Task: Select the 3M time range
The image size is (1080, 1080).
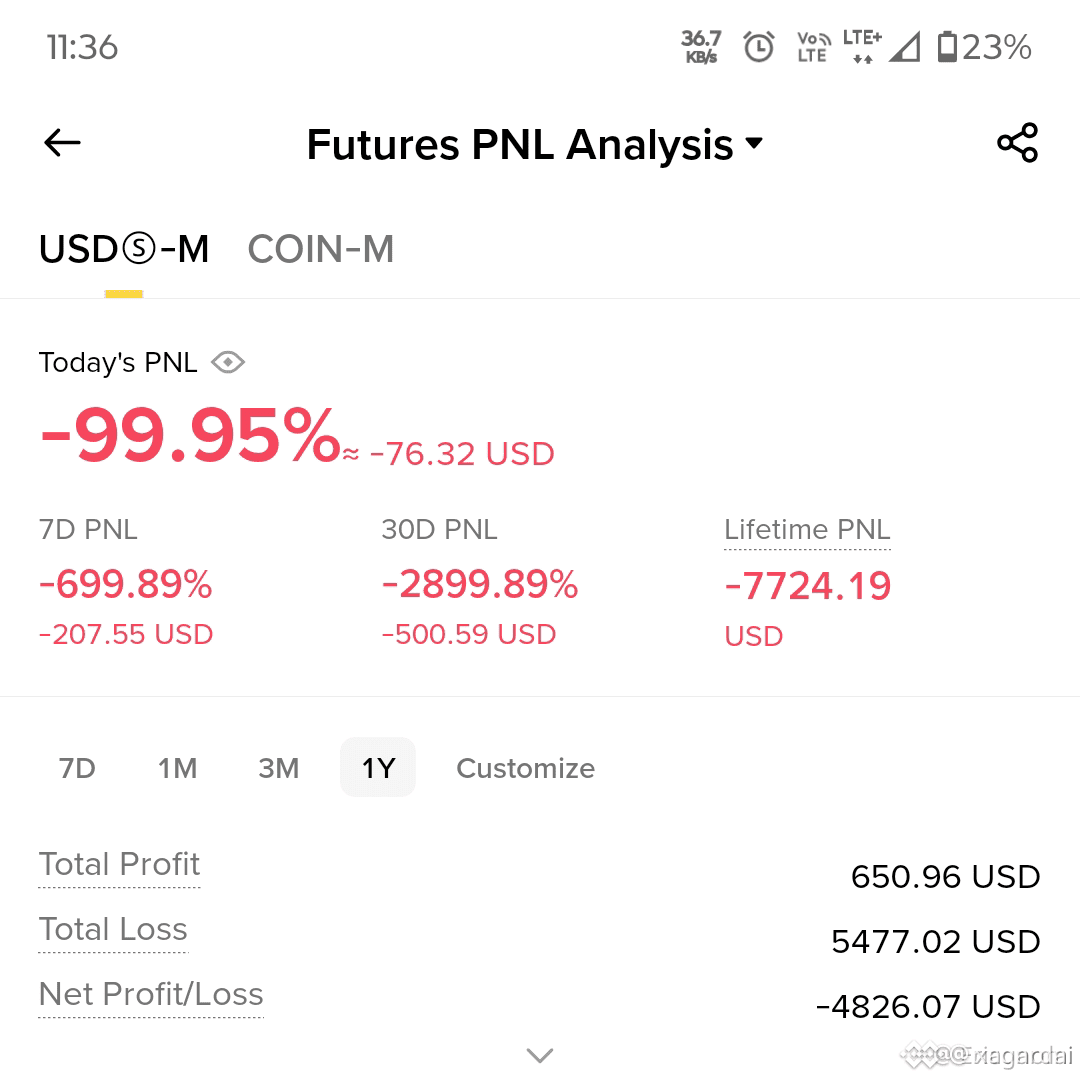Action: click(278, 768)
